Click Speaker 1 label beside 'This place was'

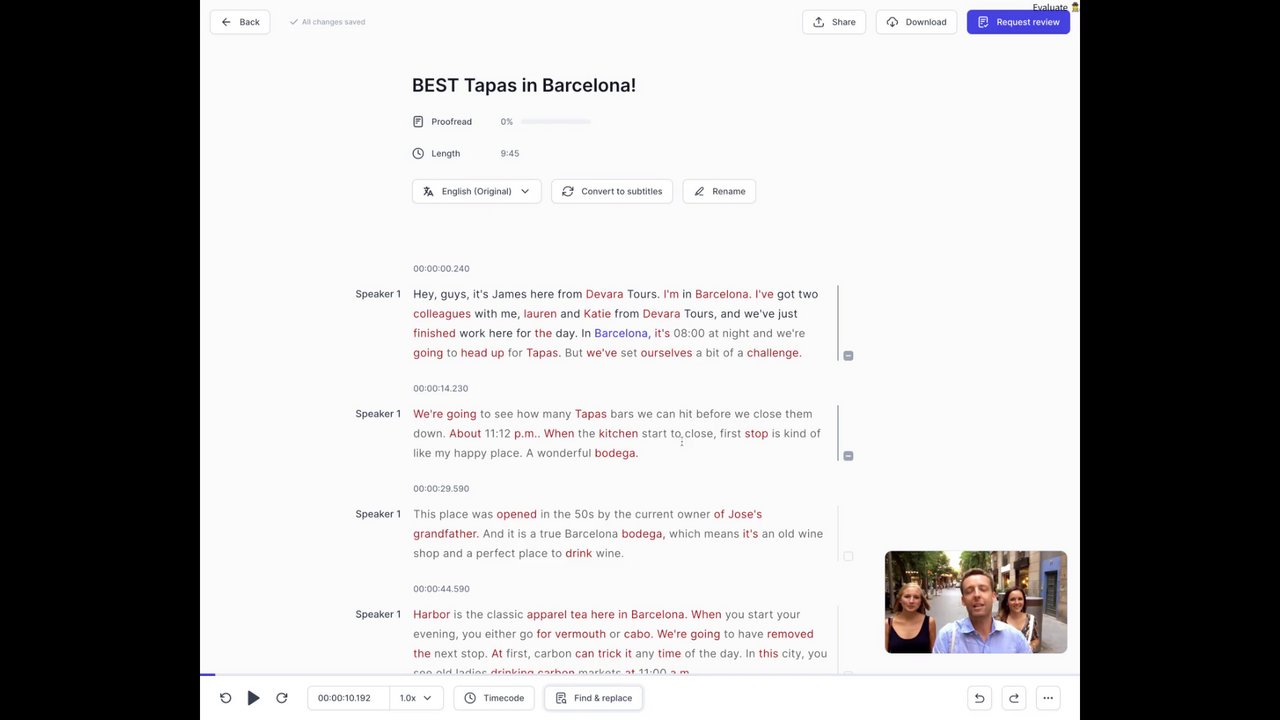click(x=378, y=514)
